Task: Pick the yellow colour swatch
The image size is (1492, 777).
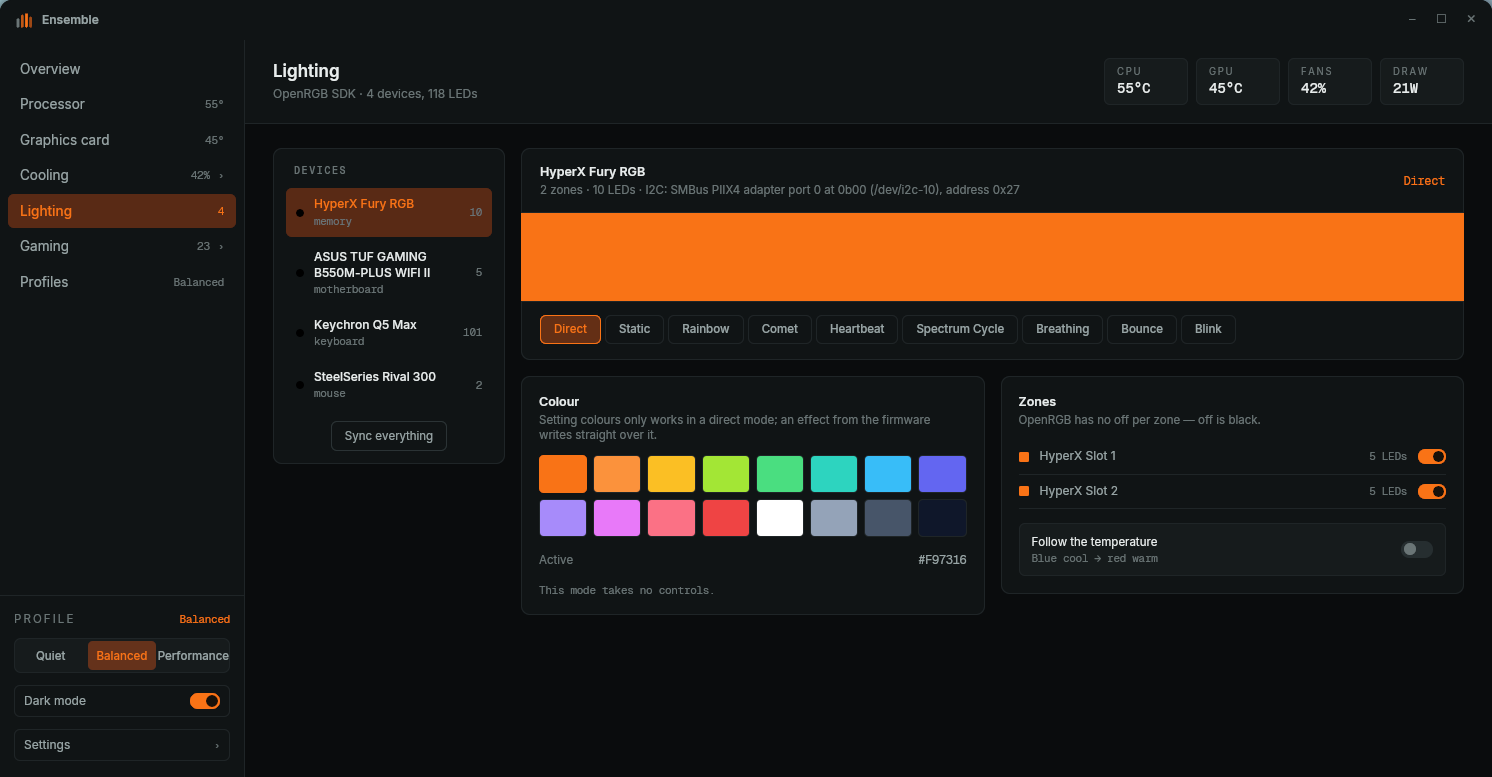Action: click(671, 474)
